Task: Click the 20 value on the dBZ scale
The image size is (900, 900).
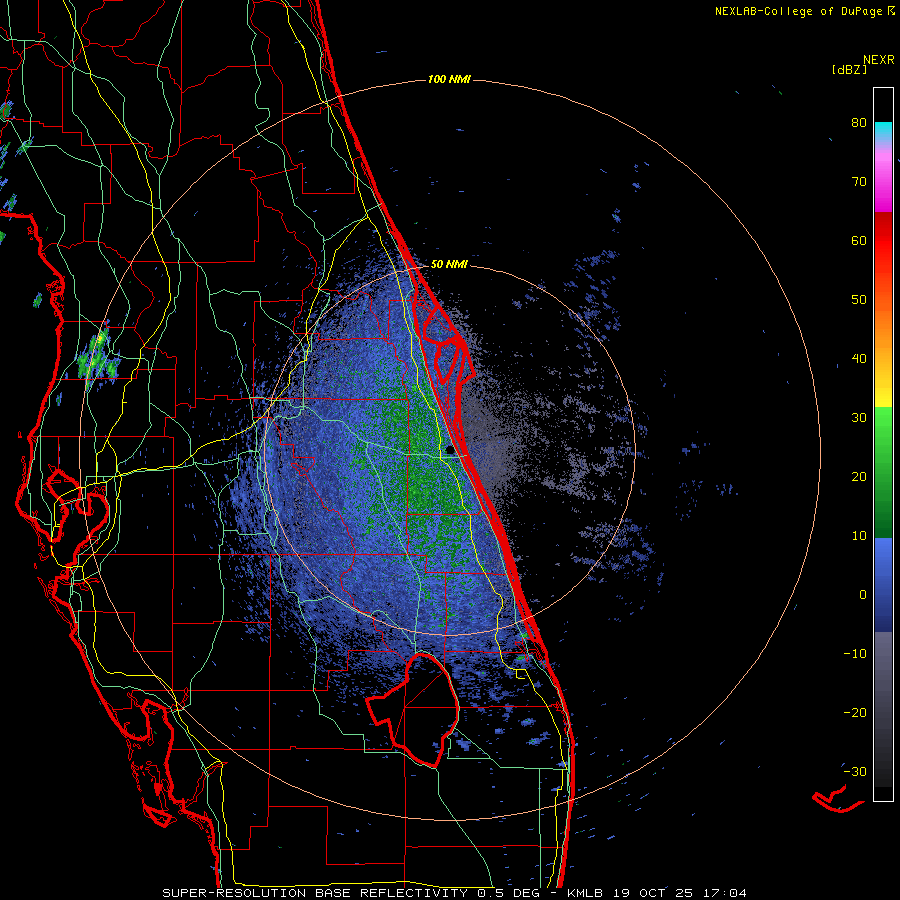Action: [x=859, y=477]
